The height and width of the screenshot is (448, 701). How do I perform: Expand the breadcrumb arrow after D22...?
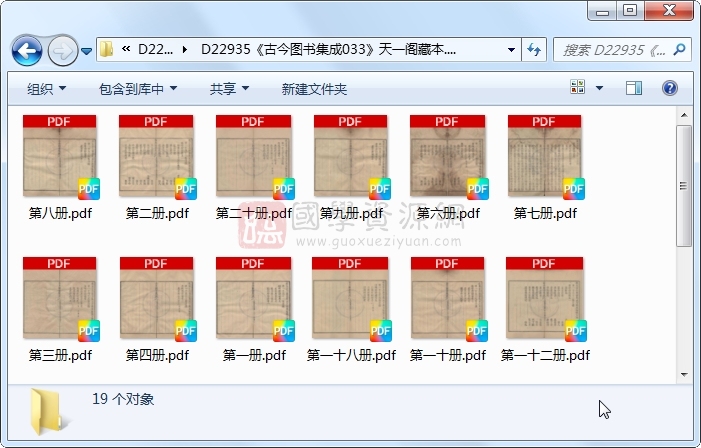(185, 50)
